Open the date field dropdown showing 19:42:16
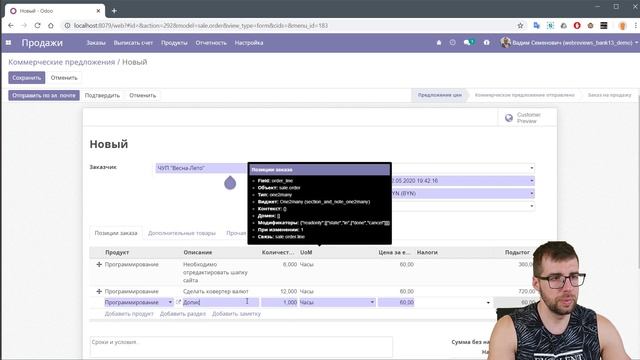The image size is (640, 360). tap(532, 180)
